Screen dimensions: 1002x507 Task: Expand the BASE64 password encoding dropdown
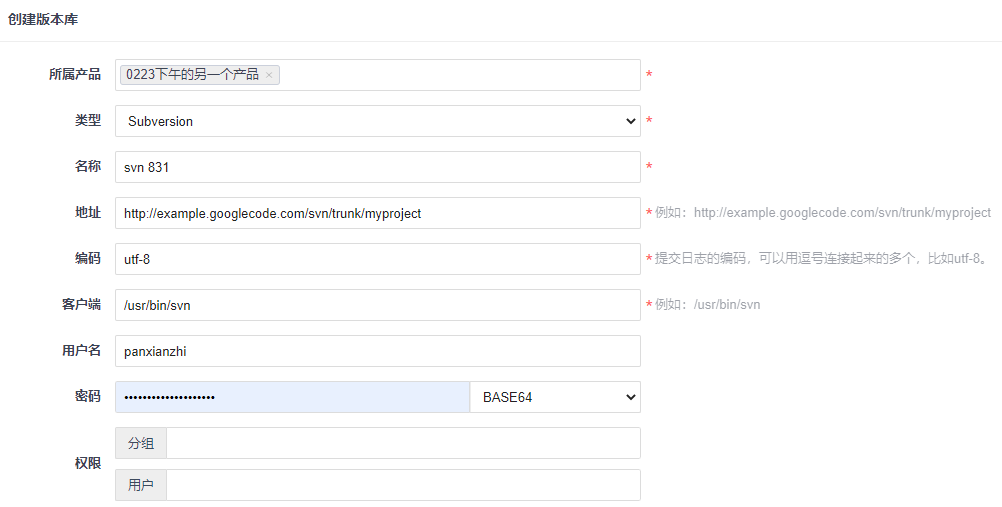pyautogui.click(x=555, y=397)
